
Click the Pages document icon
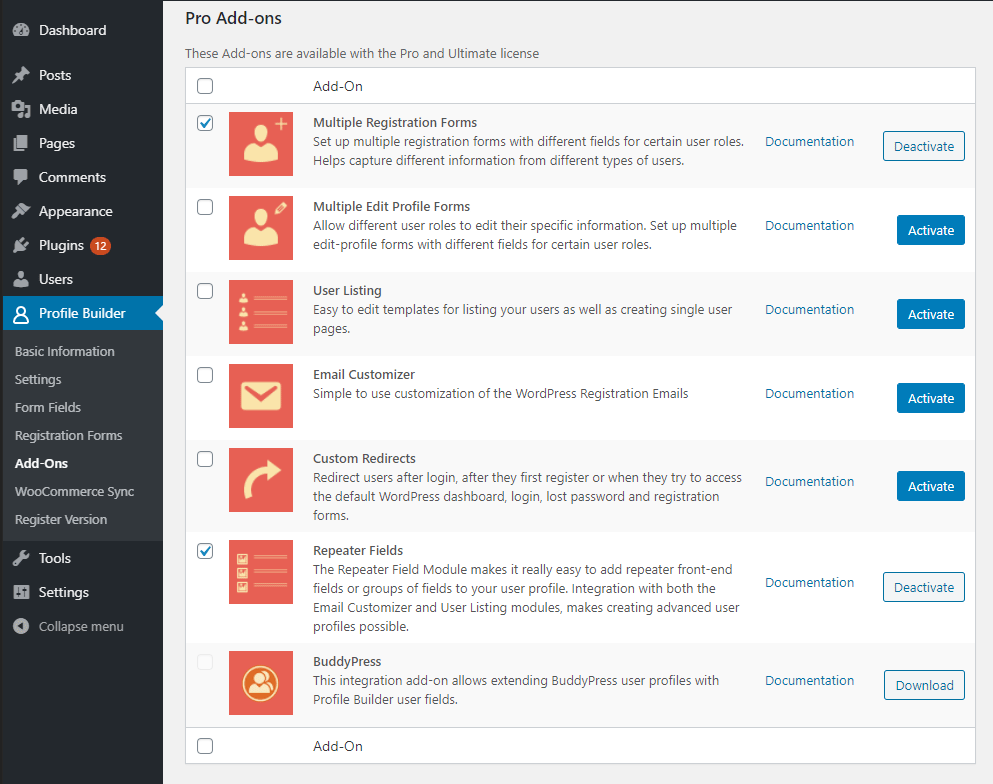21,143
